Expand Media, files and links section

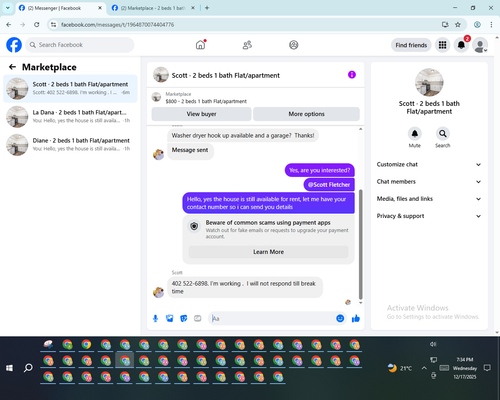(x=429, y=199)
